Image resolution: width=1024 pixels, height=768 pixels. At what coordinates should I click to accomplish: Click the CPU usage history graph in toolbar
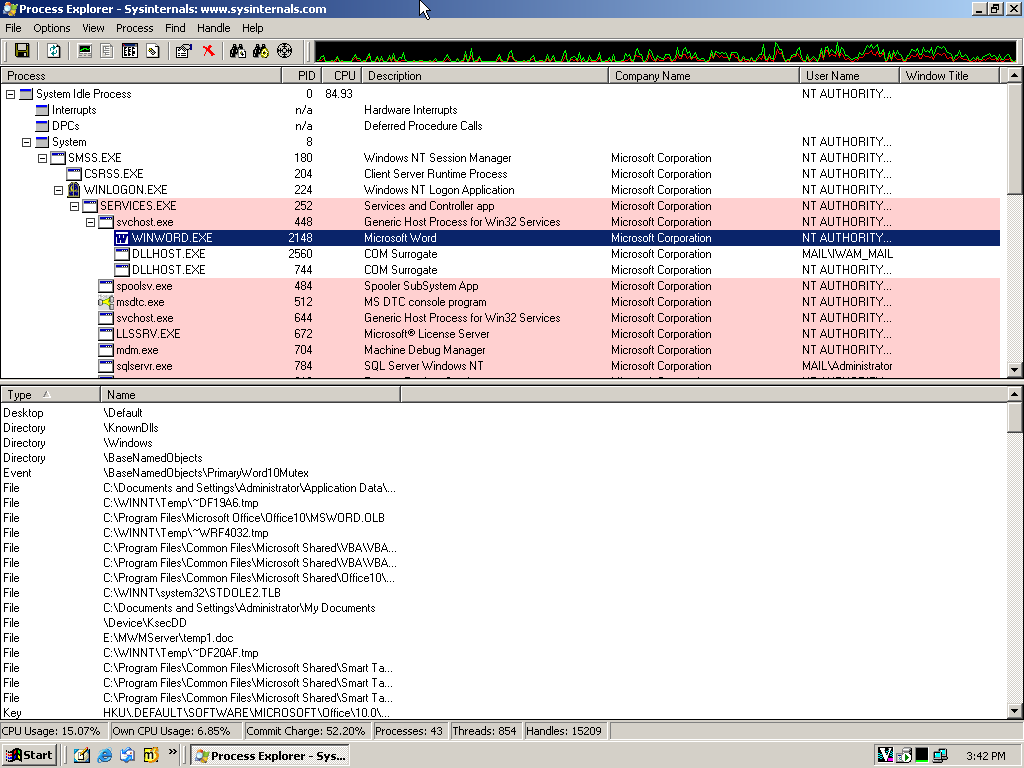coord(665,52)
